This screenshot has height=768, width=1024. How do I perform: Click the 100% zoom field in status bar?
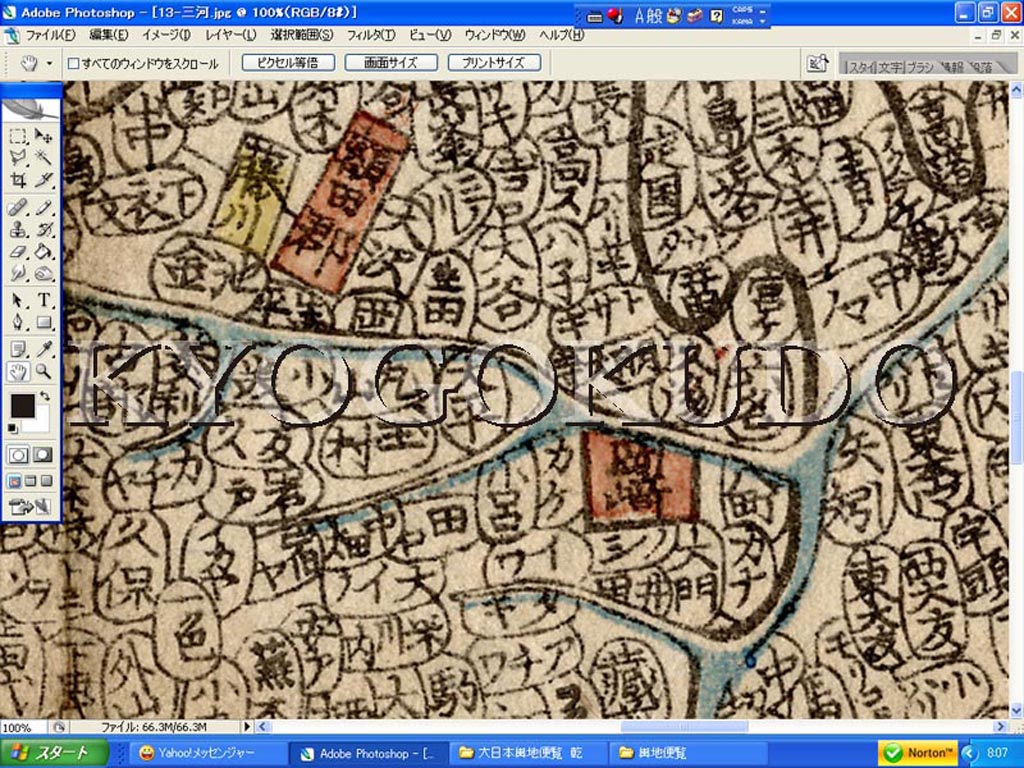tap(24, 727)
